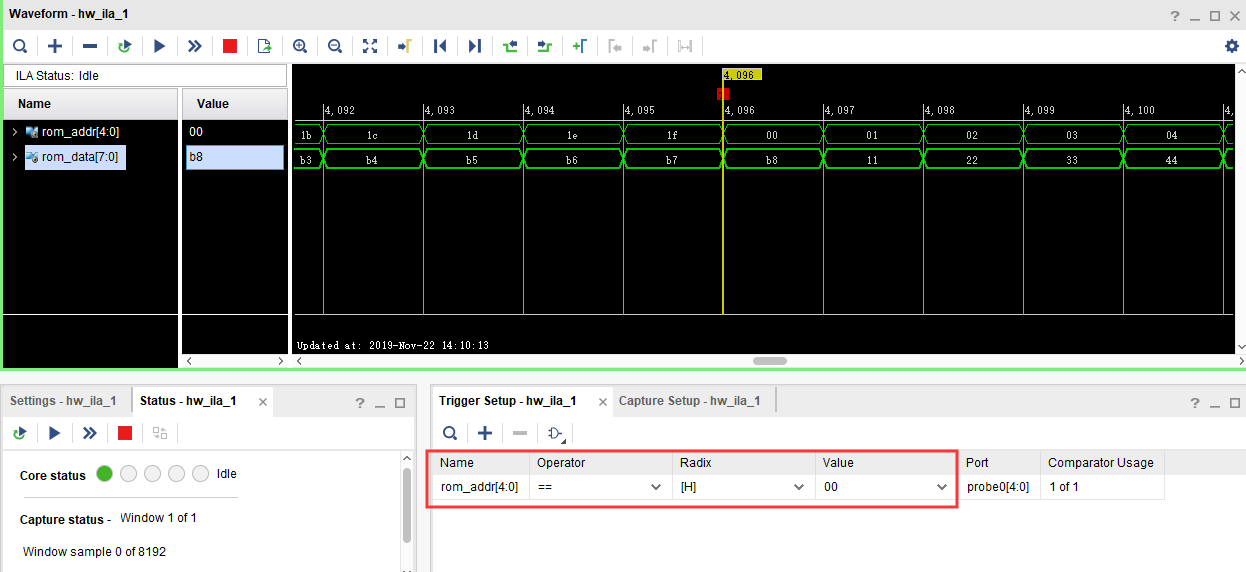Image resolution: width=1246 pixels, height=572 pixels.
Task: Run trigger immediate from the Waveform toolbar
Action: [x=195, y=46]
